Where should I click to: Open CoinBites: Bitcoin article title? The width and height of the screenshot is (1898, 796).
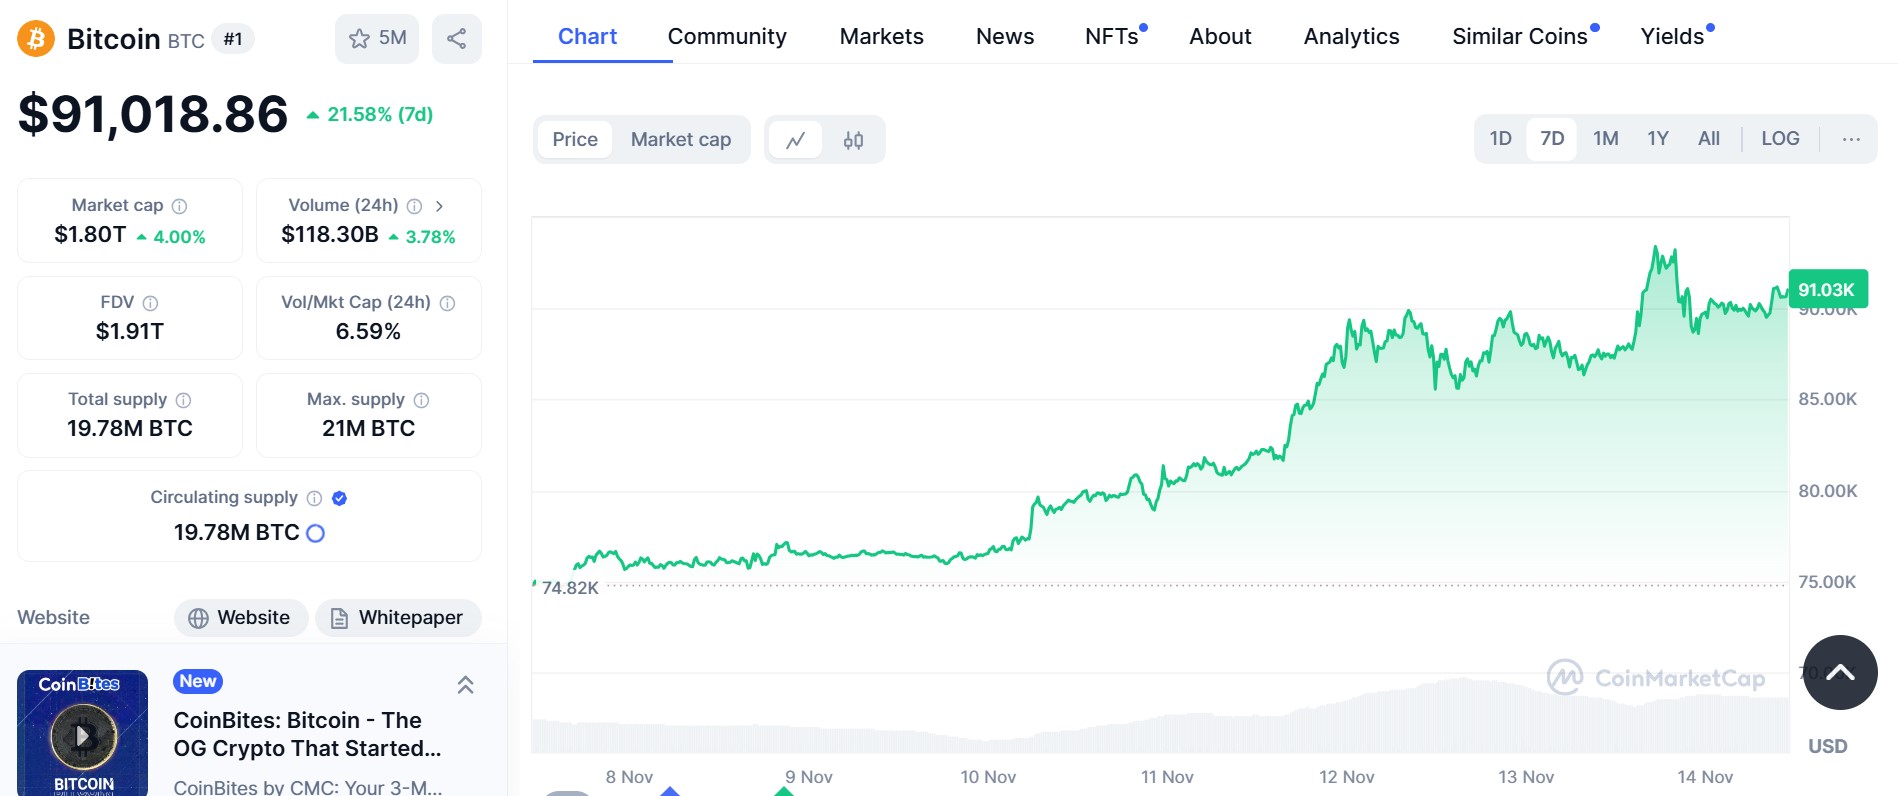point(307,734)
